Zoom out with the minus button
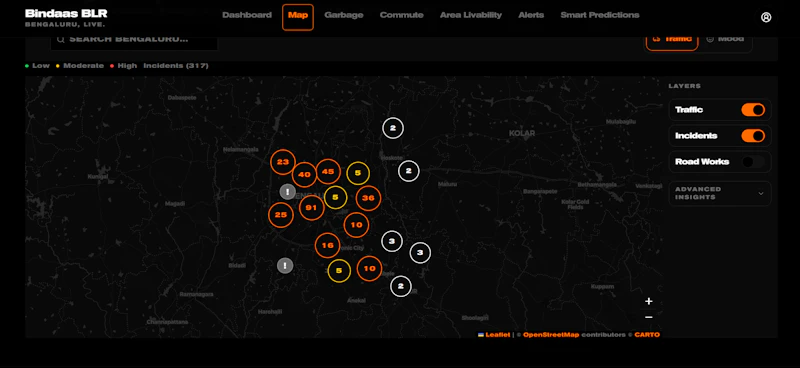Viewport: 800px width, 368px height. click(648, 317)
